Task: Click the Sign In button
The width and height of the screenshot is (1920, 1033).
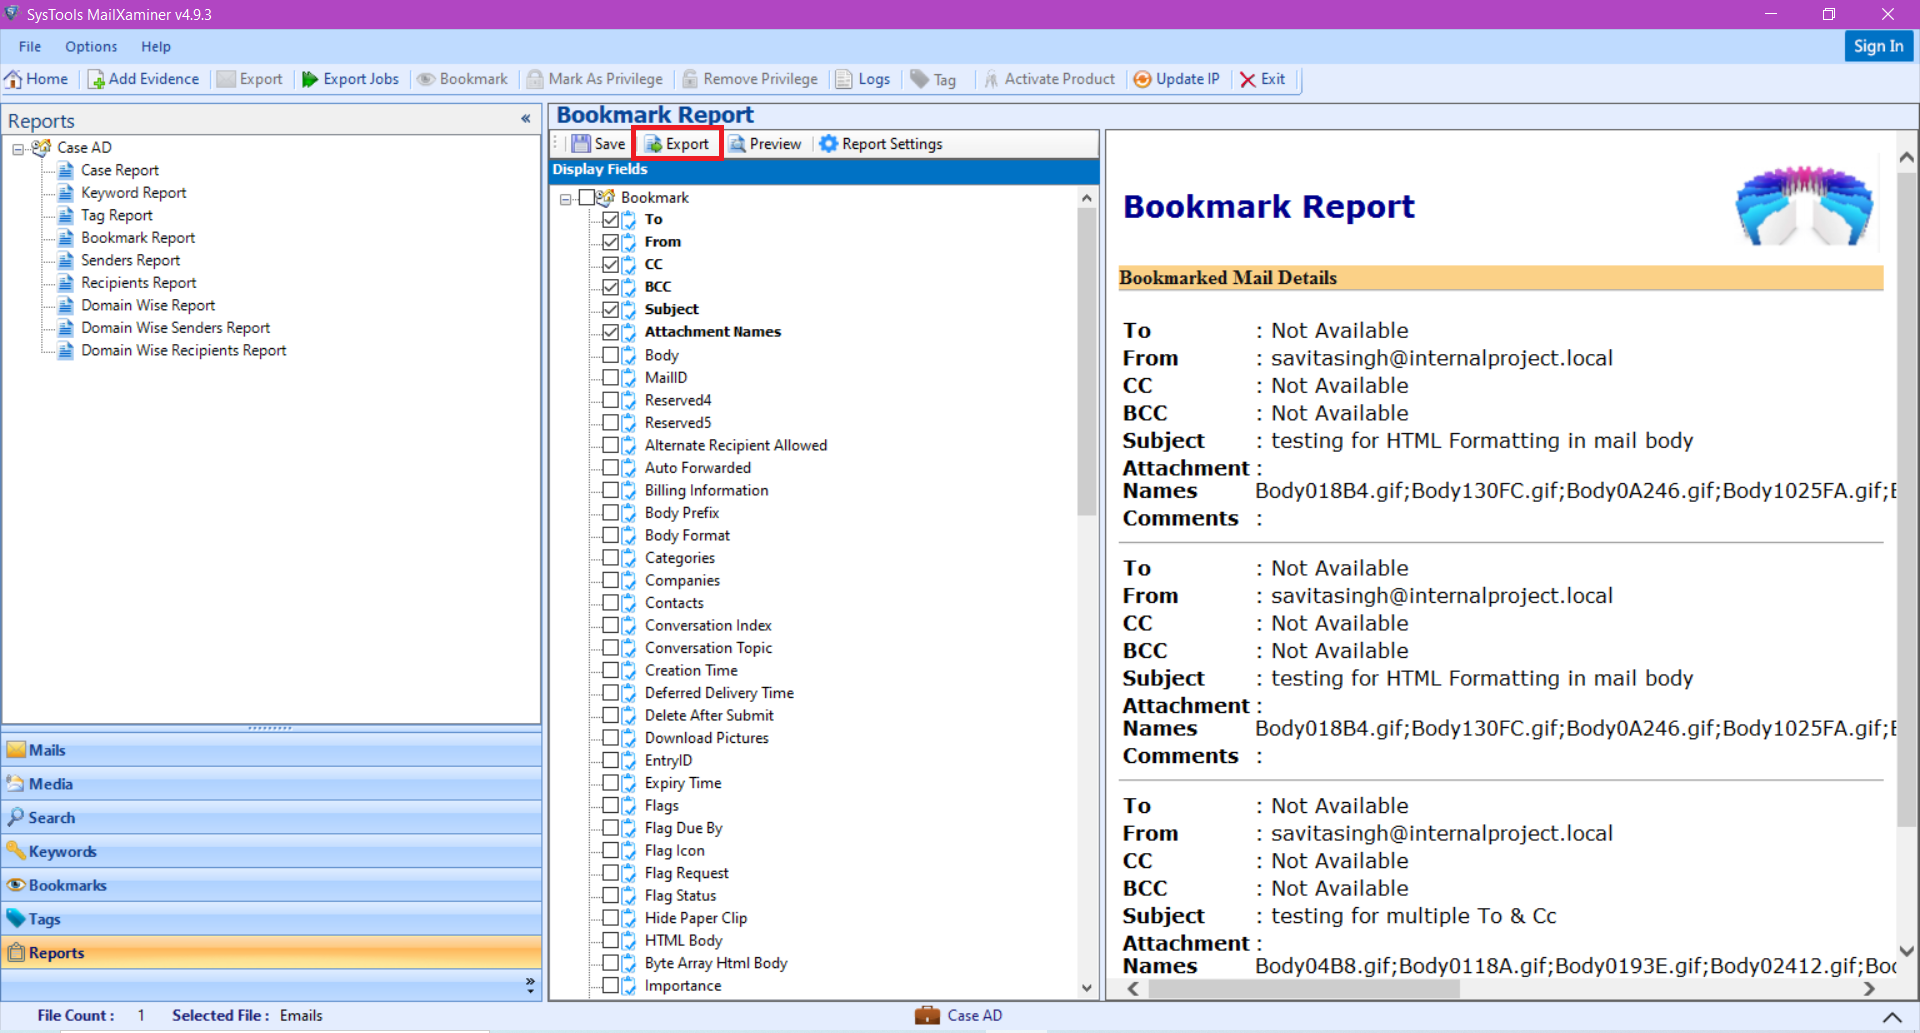Action: (1878, 46)
